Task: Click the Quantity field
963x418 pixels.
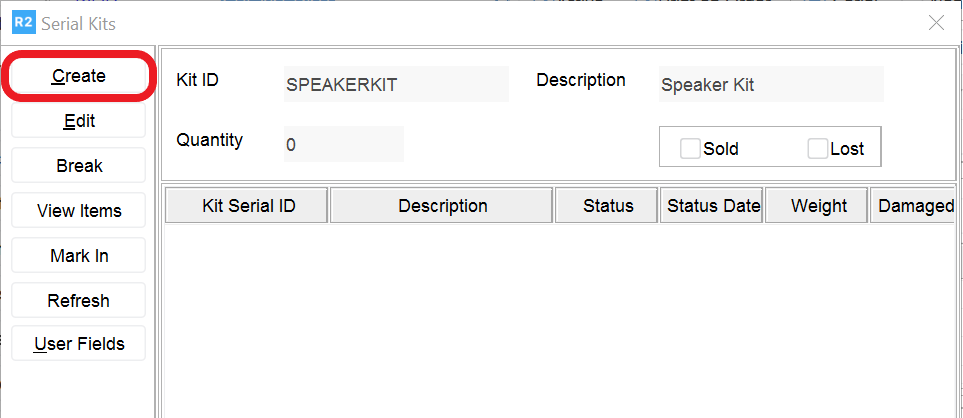Action: coord(343,145)
